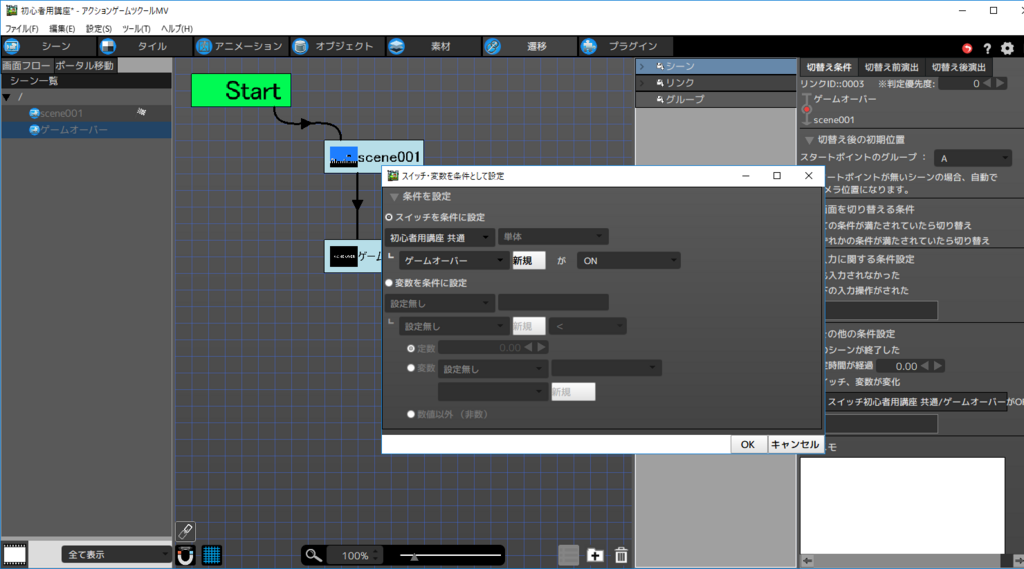1024x569 pixels.
Task: Open the 設定(S) menu
Action: [99, 29]
